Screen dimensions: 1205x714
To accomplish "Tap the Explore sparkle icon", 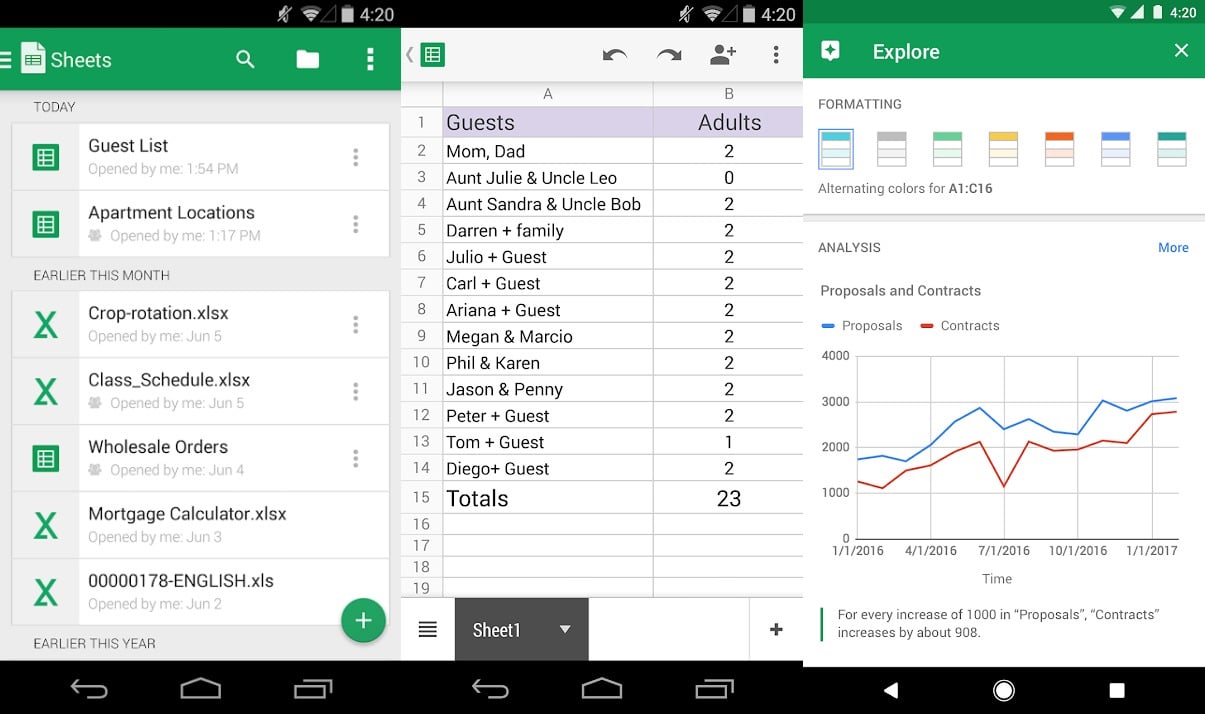I will pyautogui.click(x=830, y=51).
